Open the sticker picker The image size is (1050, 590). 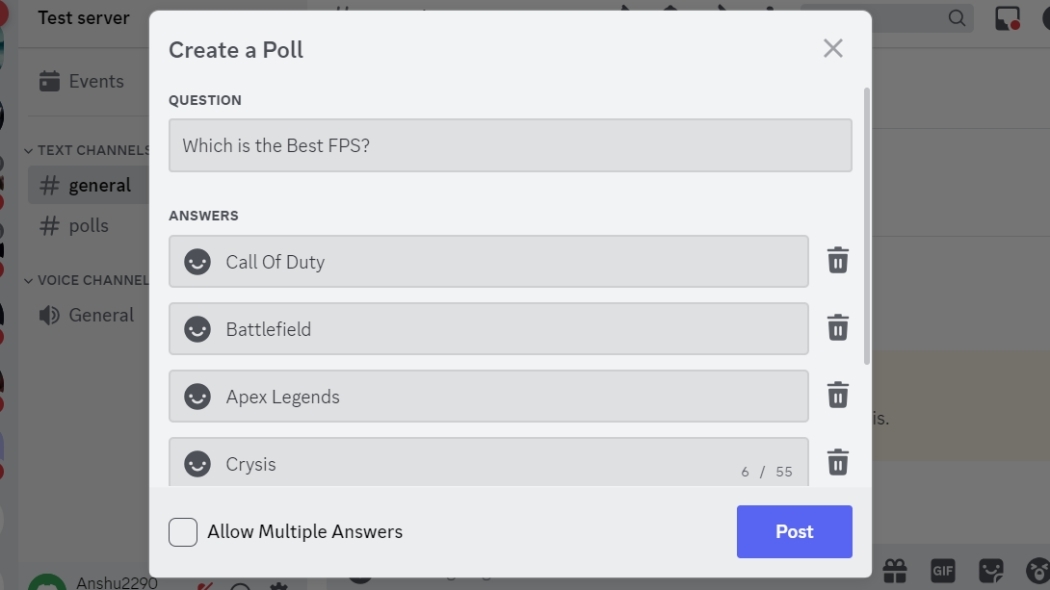990,569
